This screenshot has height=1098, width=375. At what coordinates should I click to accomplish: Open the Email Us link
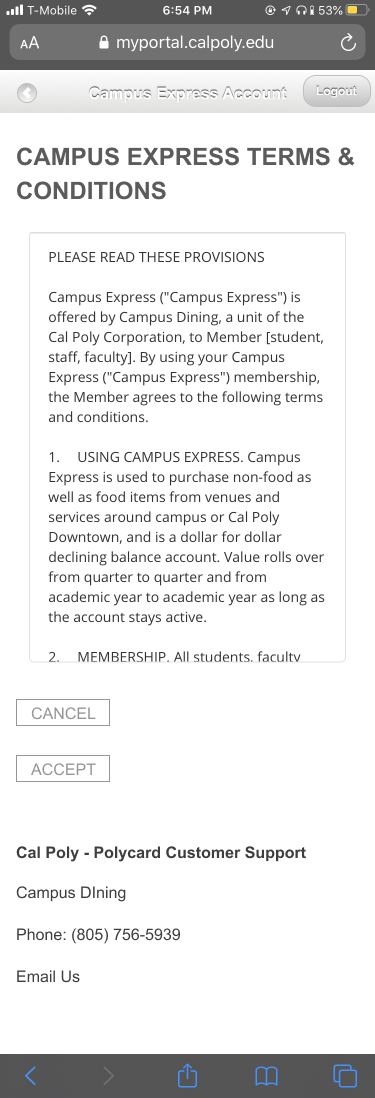tap(48, 976)
